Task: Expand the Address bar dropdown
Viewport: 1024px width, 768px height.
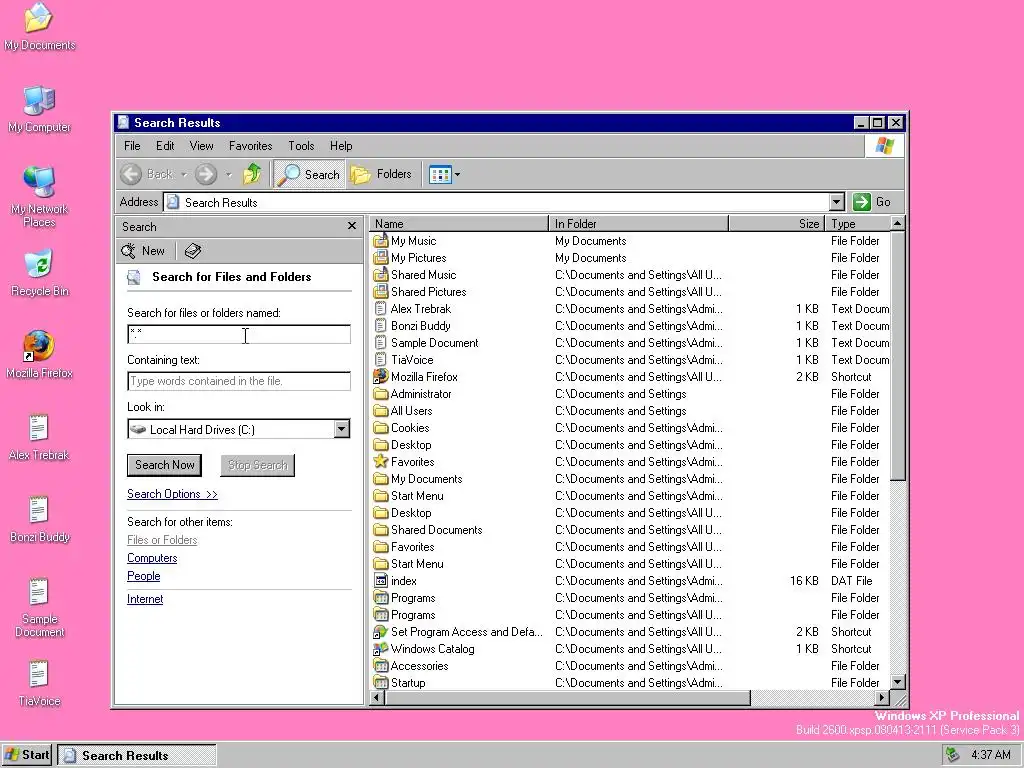Action: coord(837,202)
